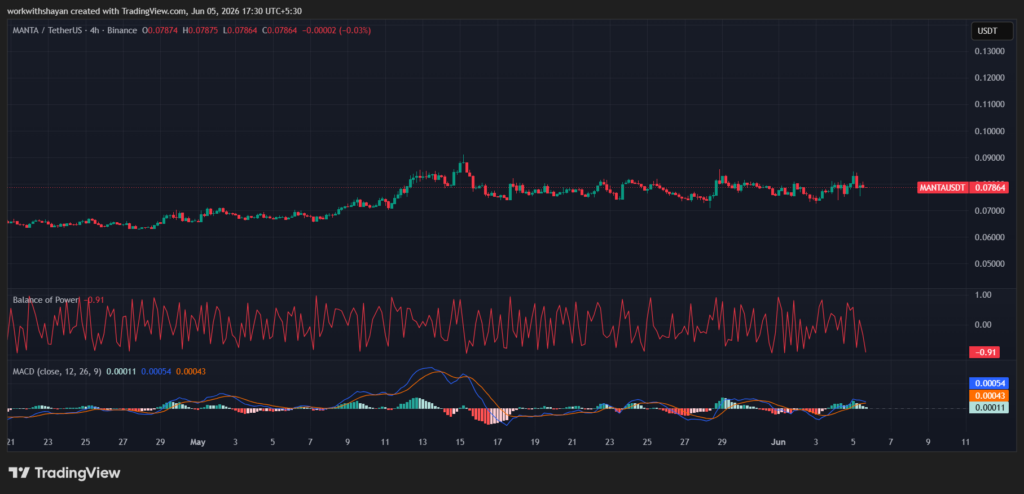The height and width of the screenshot is (494, 1024).
Task: Click the red -0.91 Balance of Power axis tag
Action: [985, 352]
